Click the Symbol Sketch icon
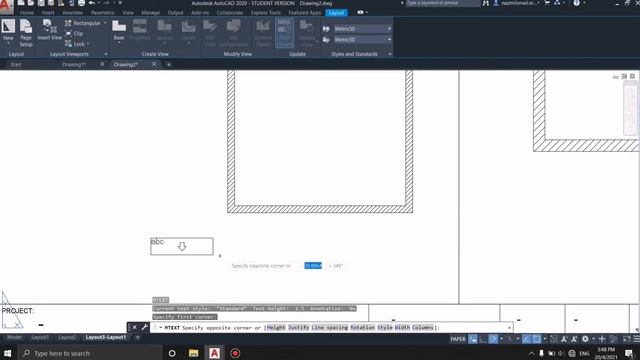The width and height of the screenshot is (640, 360). [x=263, y=33]
